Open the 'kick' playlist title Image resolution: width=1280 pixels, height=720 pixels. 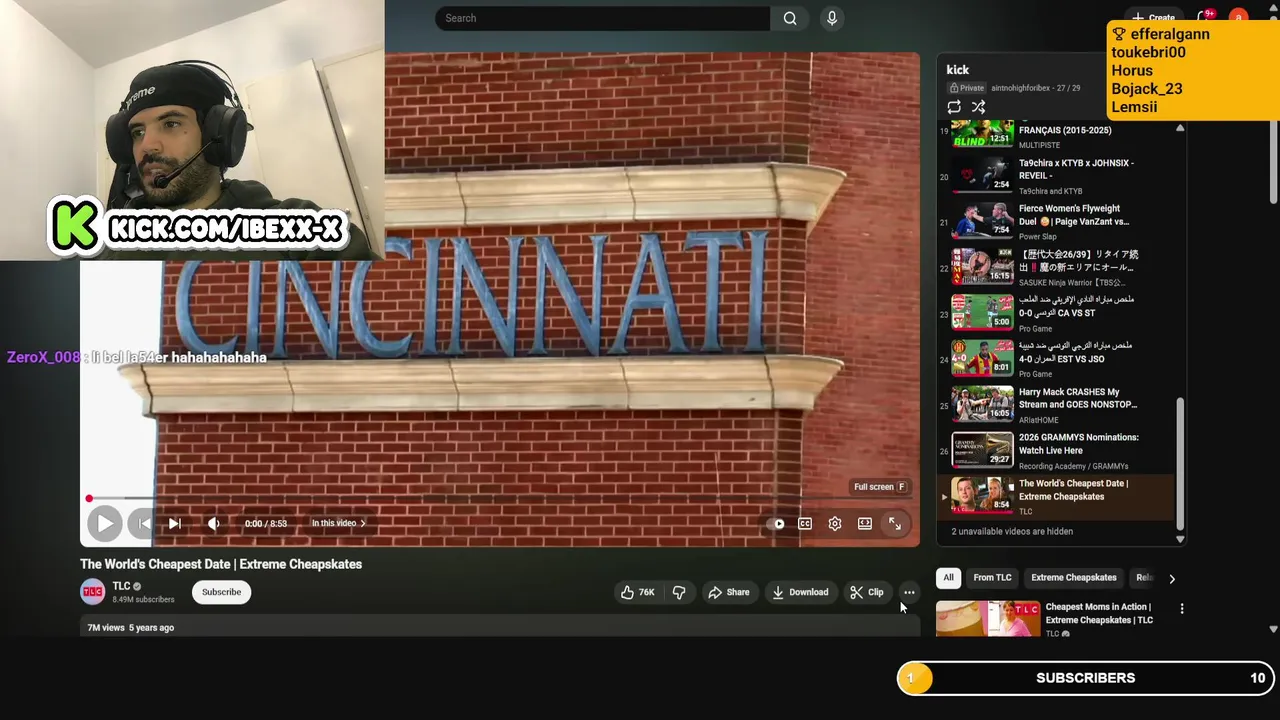coord(958,70)
